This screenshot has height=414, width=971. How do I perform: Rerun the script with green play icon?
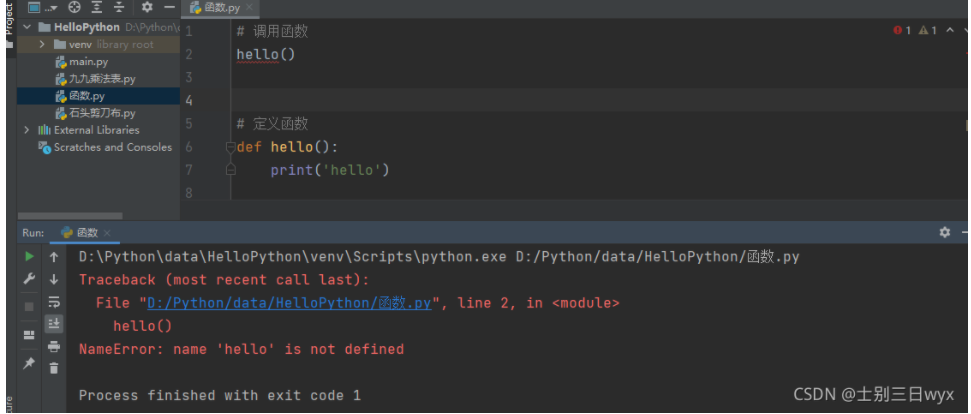(x=29, y=257)
